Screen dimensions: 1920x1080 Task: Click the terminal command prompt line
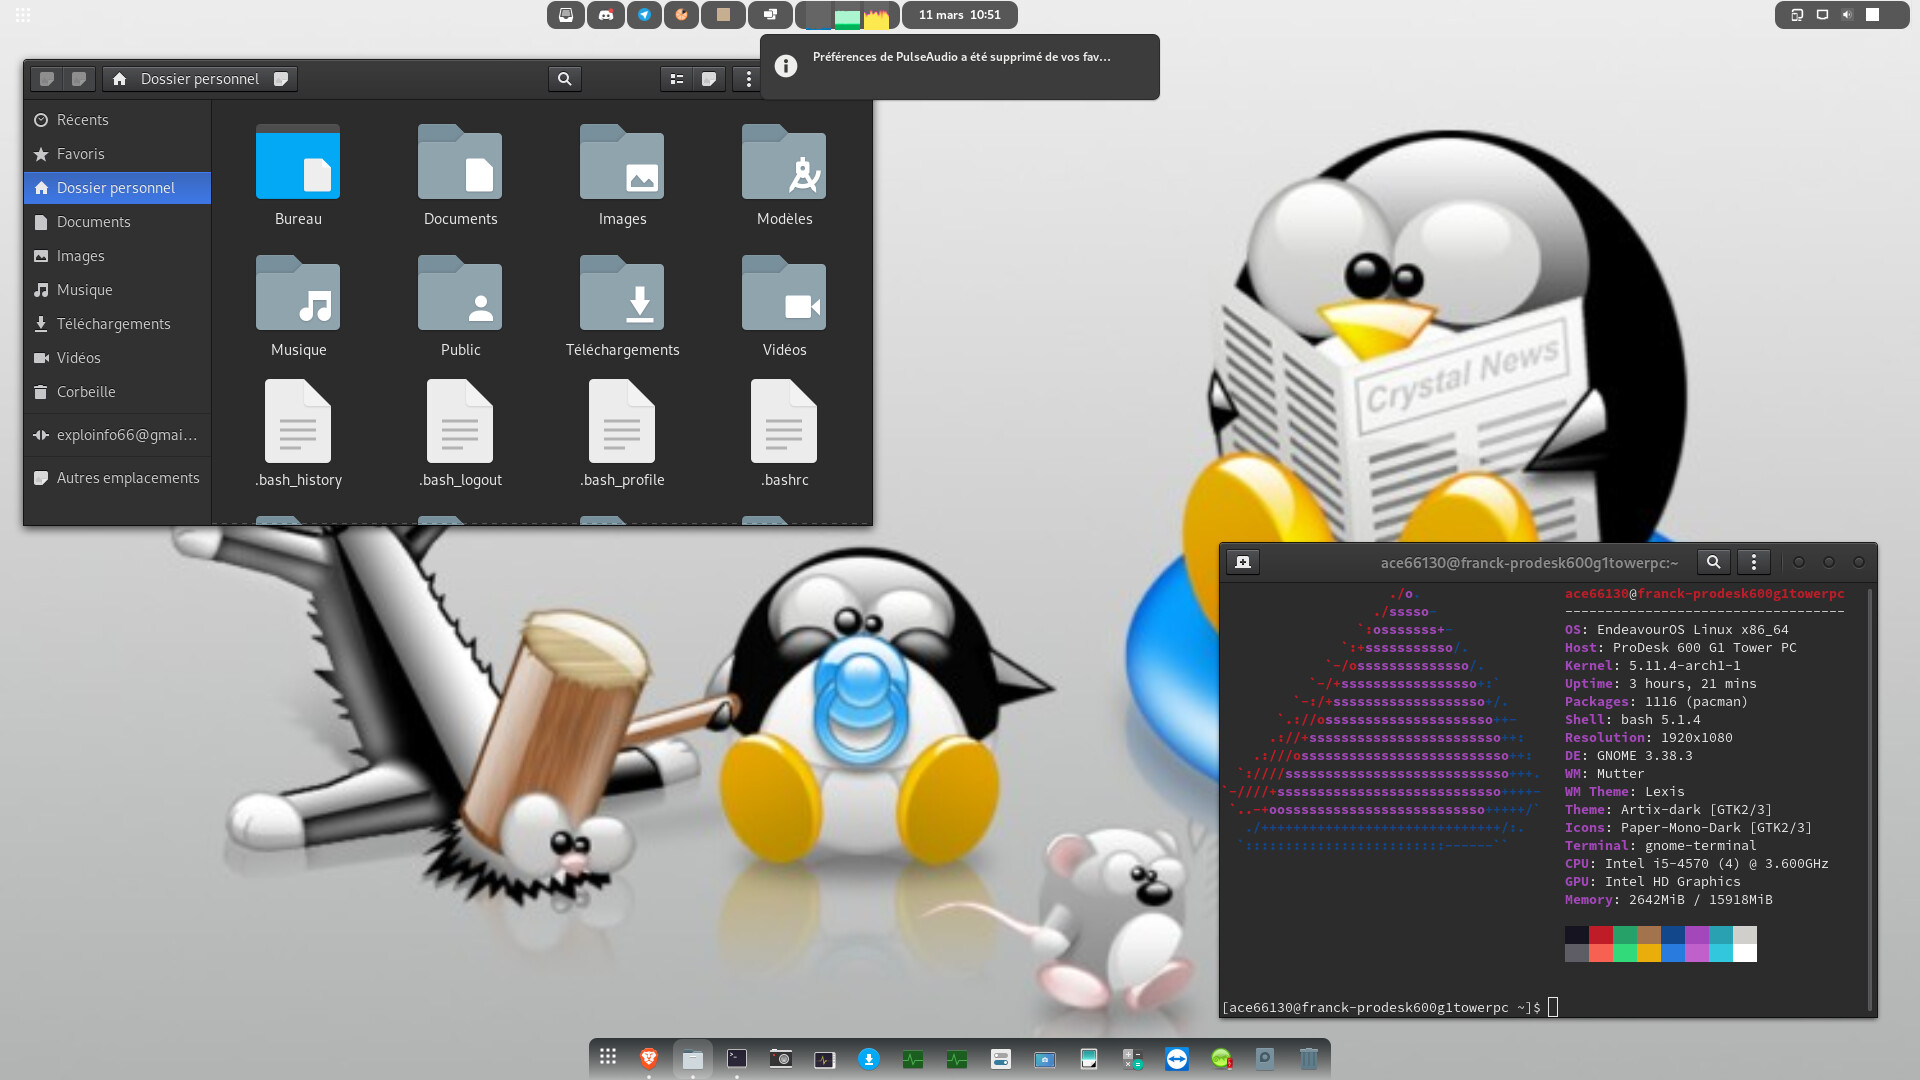pyautogui.click(x=1390, y=1007)
